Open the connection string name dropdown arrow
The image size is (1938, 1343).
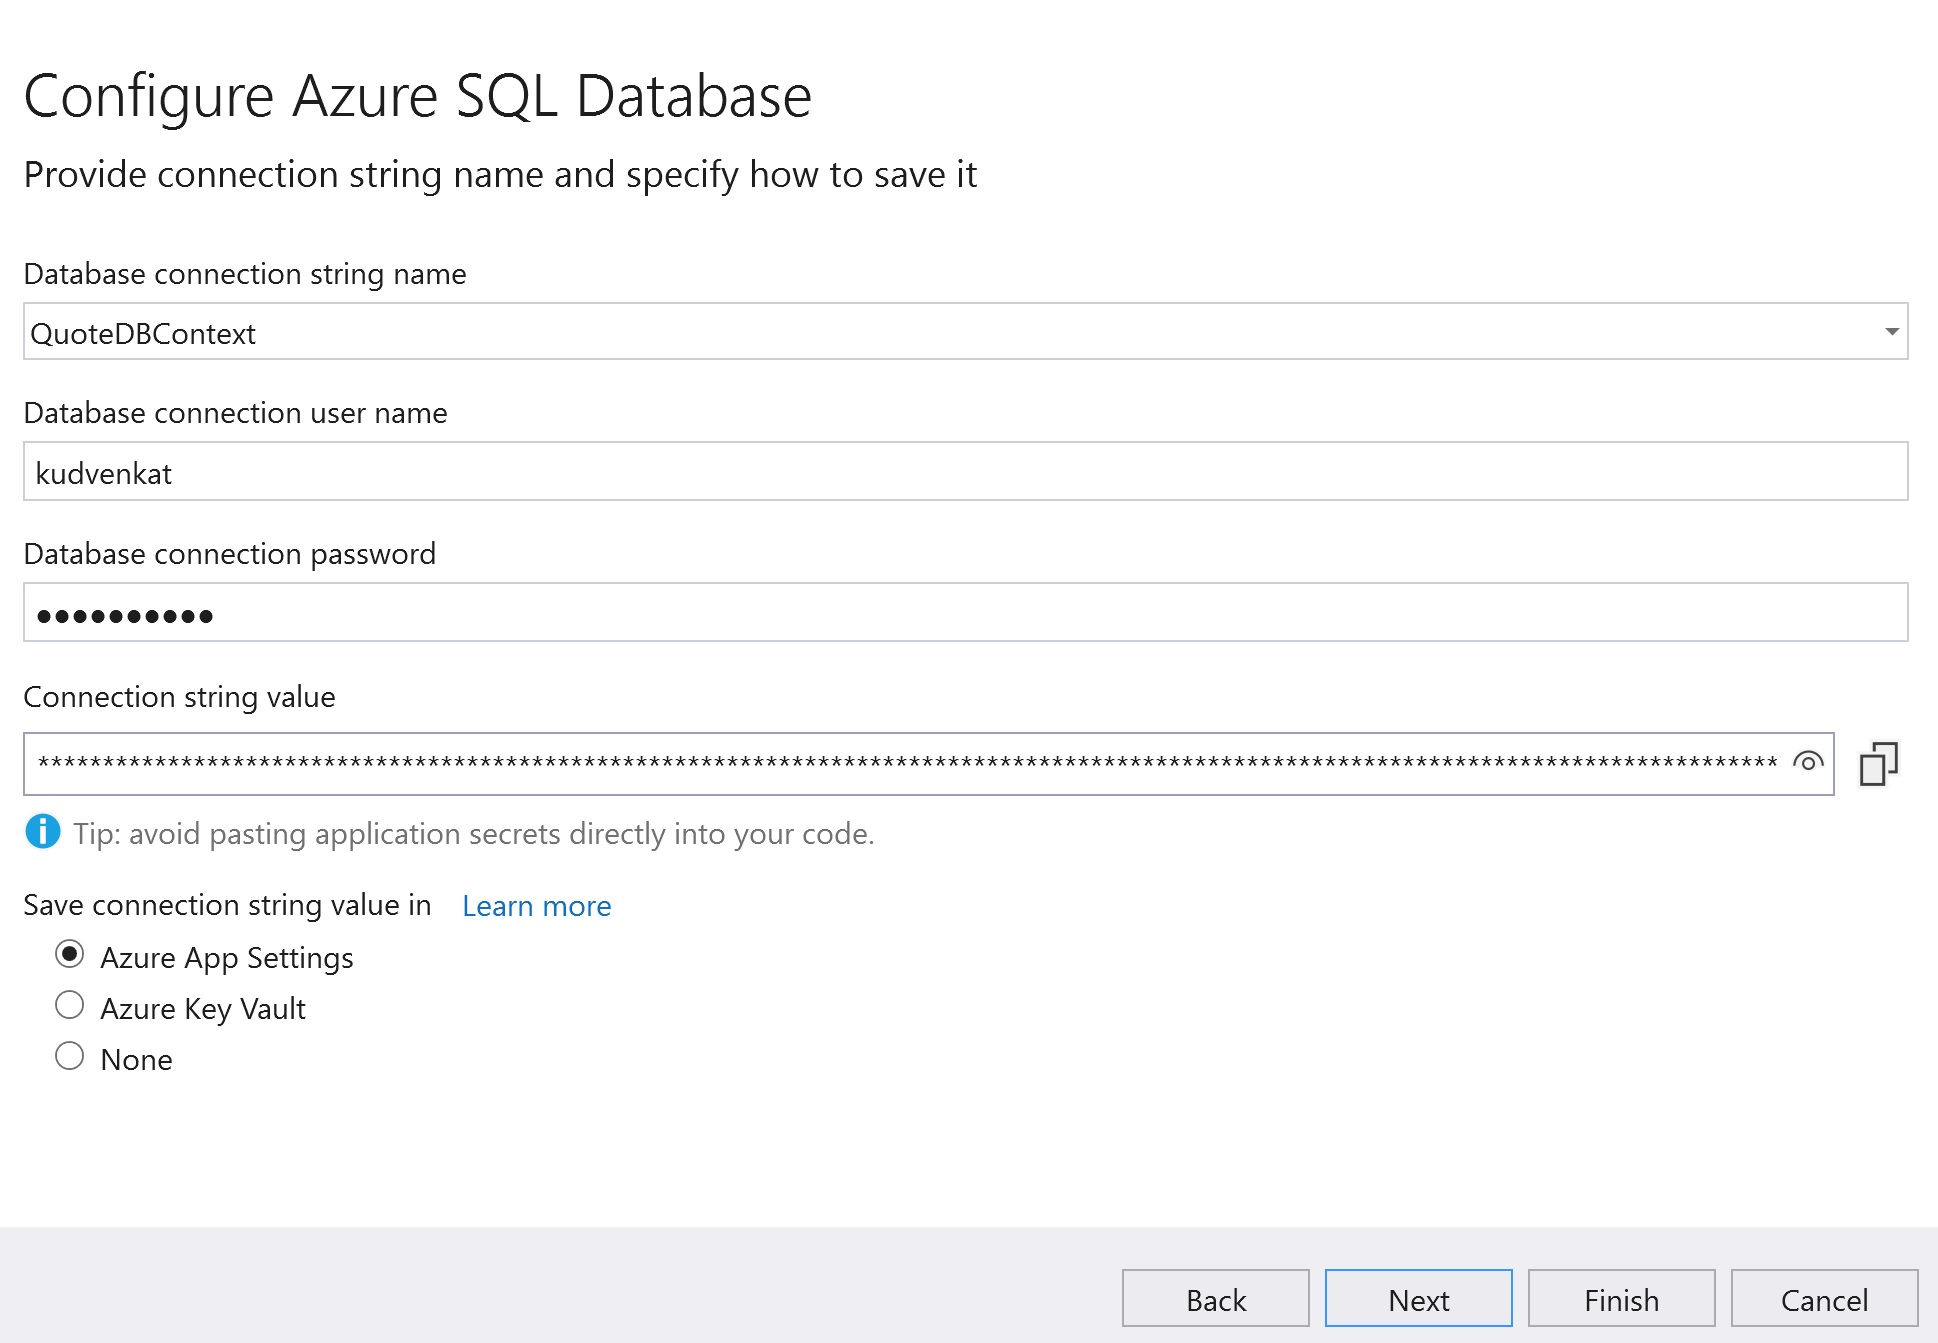[1891, 332]
